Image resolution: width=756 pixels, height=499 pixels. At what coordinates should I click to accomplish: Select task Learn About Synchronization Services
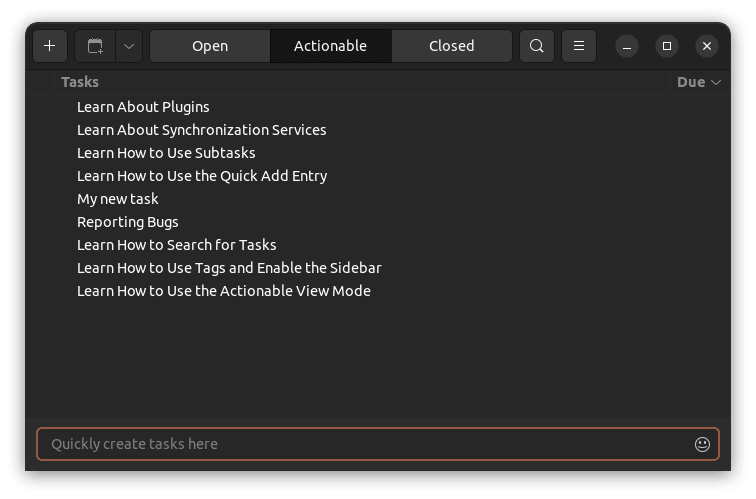tap(378, 130)
